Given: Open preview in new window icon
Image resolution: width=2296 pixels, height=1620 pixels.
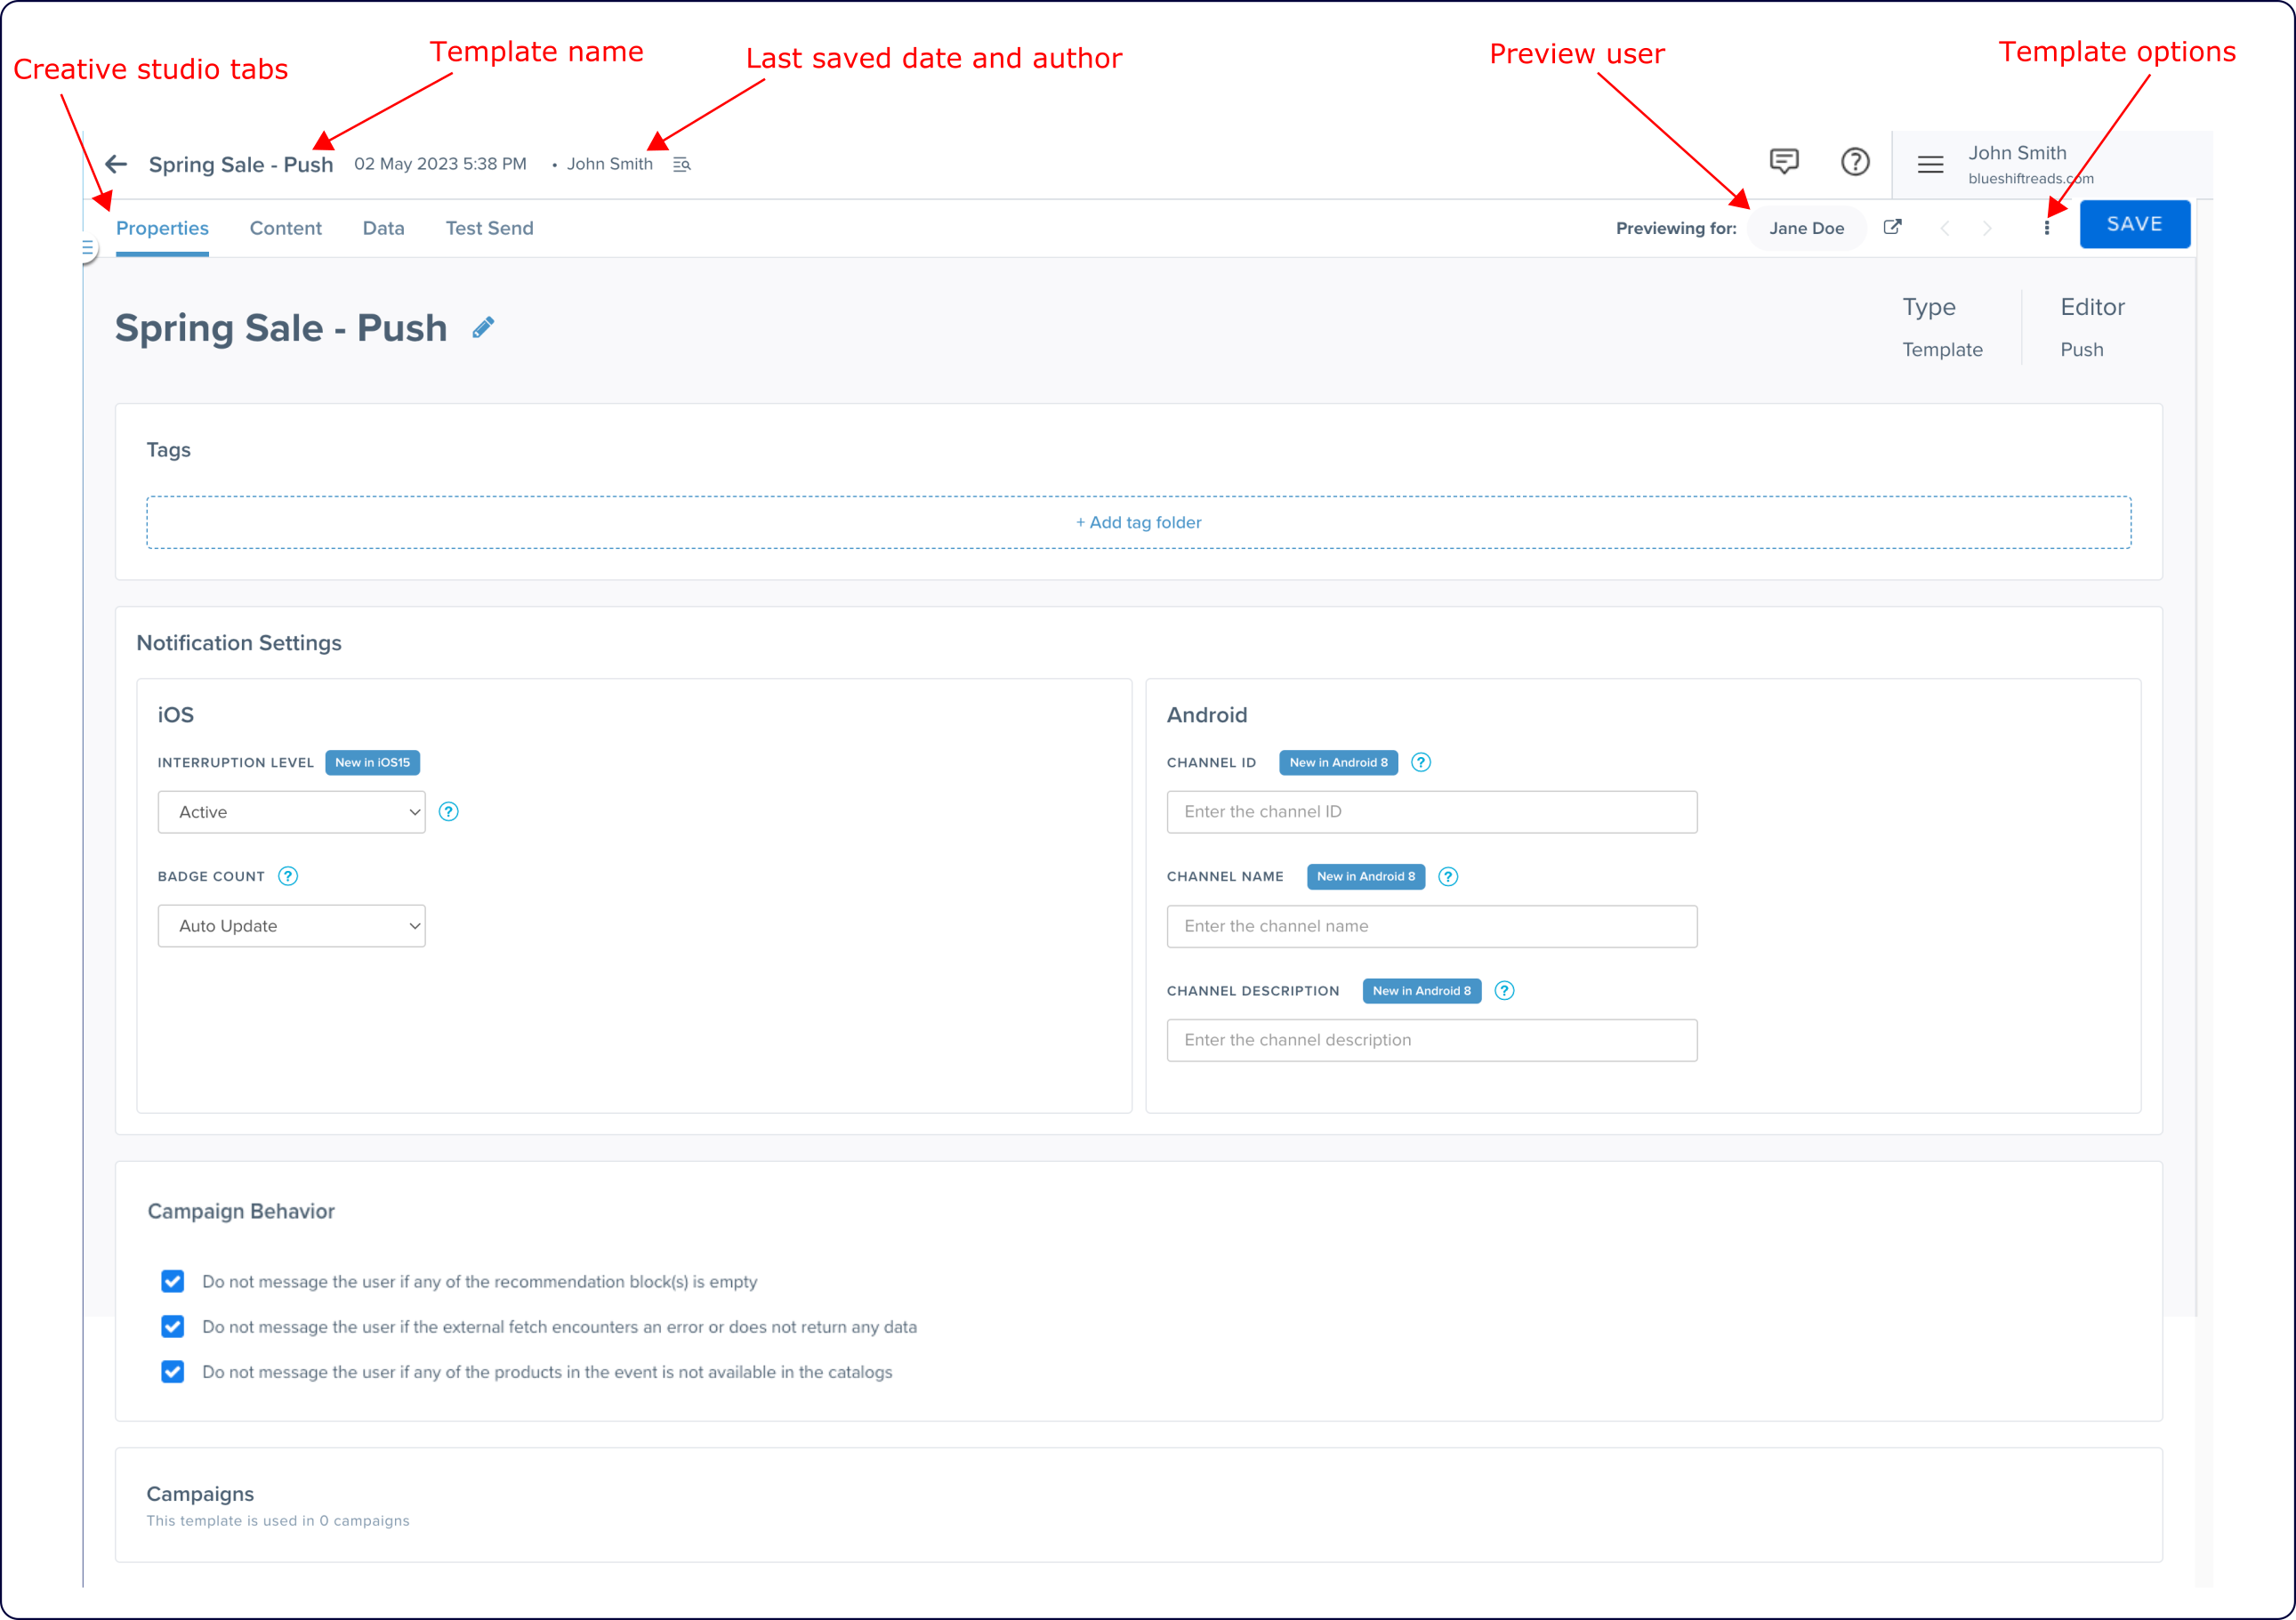Looking at the screenshot, I should [x=1892, y=227].
